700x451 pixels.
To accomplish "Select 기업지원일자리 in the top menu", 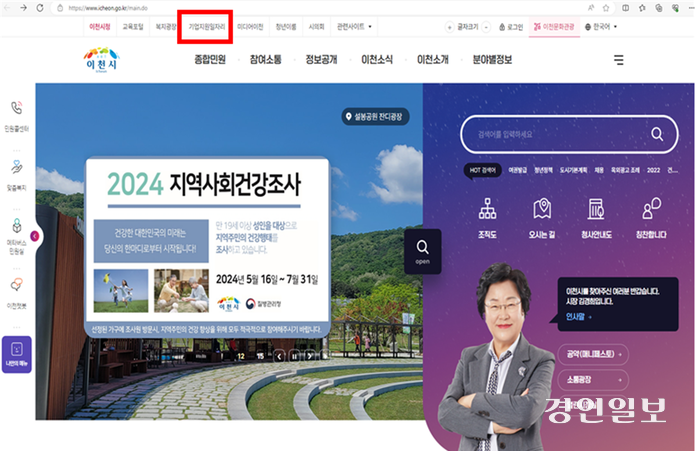I will coord(205,27).
